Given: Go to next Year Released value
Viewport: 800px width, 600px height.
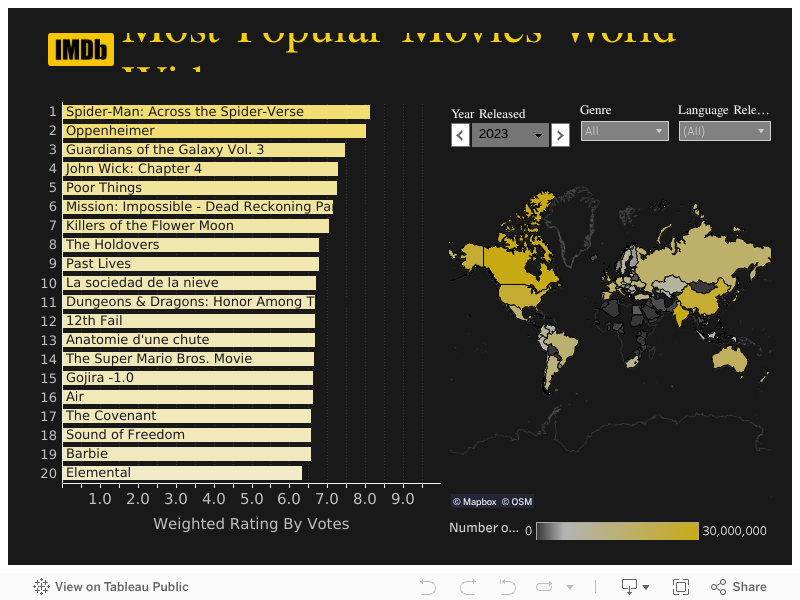Looking at the screenshot, I should pyautogui.click(x=560, y=135).
